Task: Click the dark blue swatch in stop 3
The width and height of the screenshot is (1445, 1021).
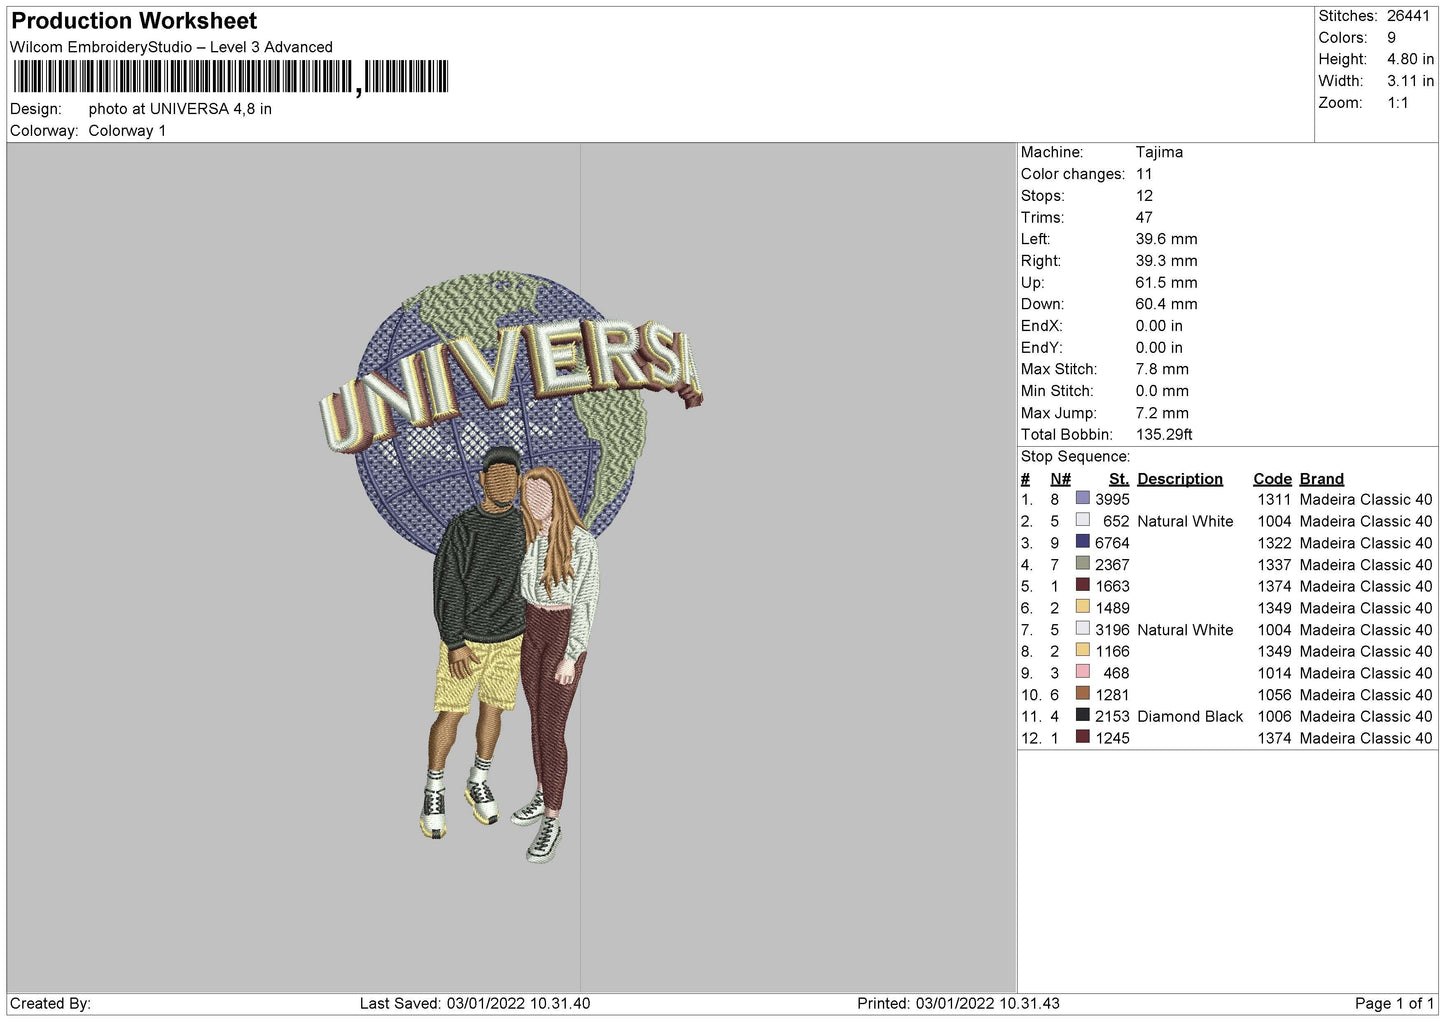Action: coord(1082,542)
